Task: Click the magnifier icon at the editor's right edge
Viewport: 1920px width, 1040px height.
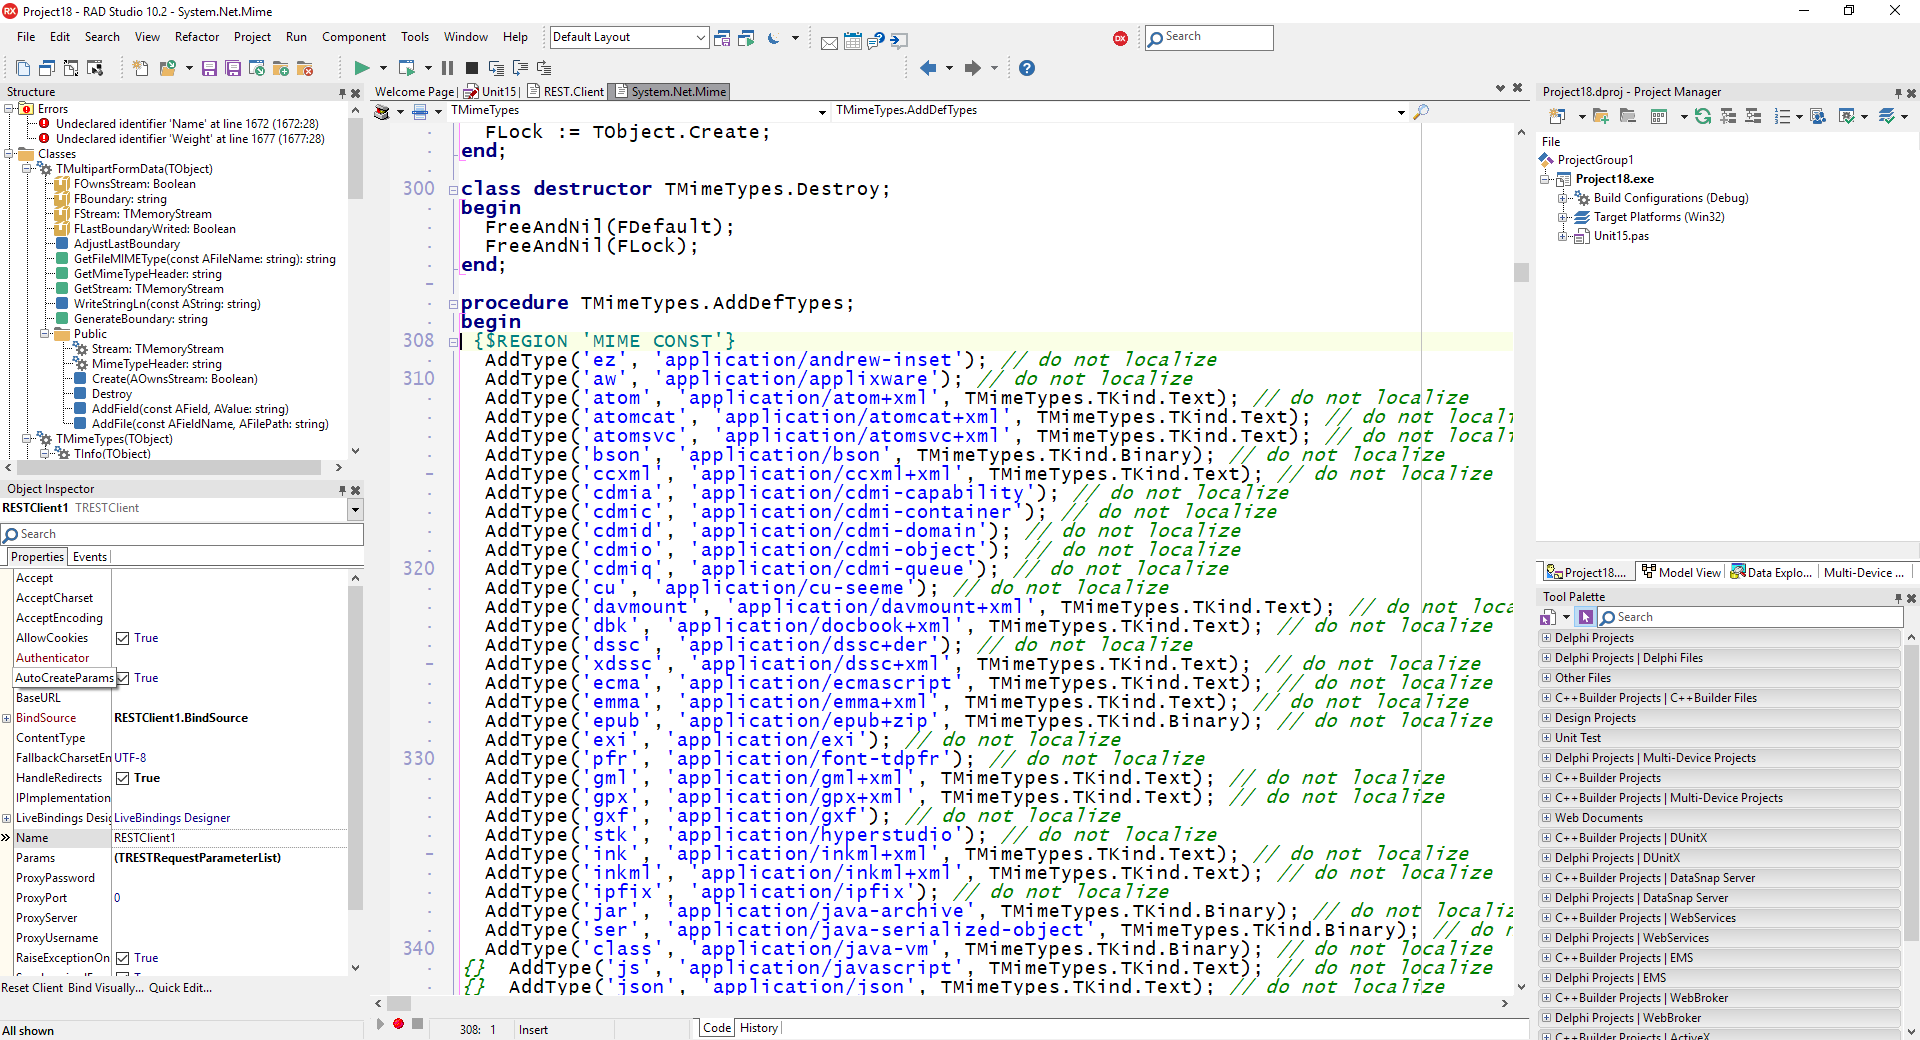Action: (1421, 111)
